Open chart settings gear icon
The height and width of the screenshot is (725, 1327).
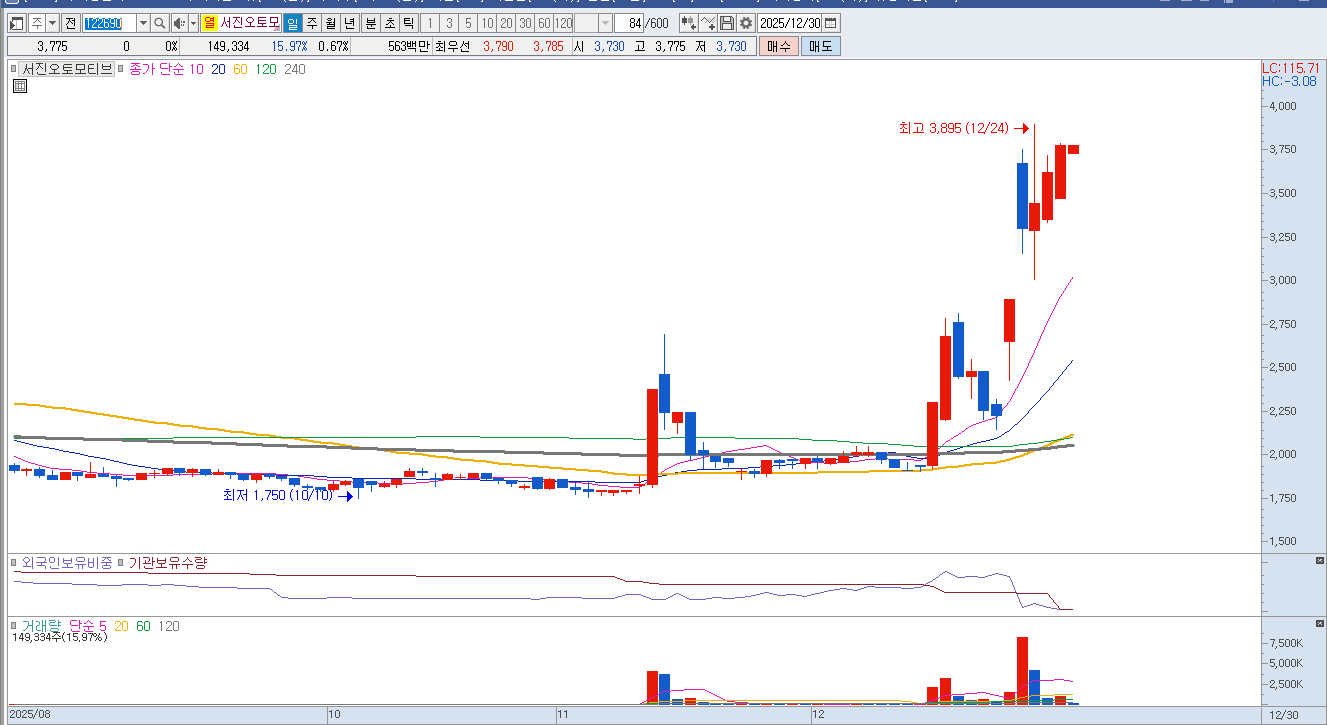745,23
